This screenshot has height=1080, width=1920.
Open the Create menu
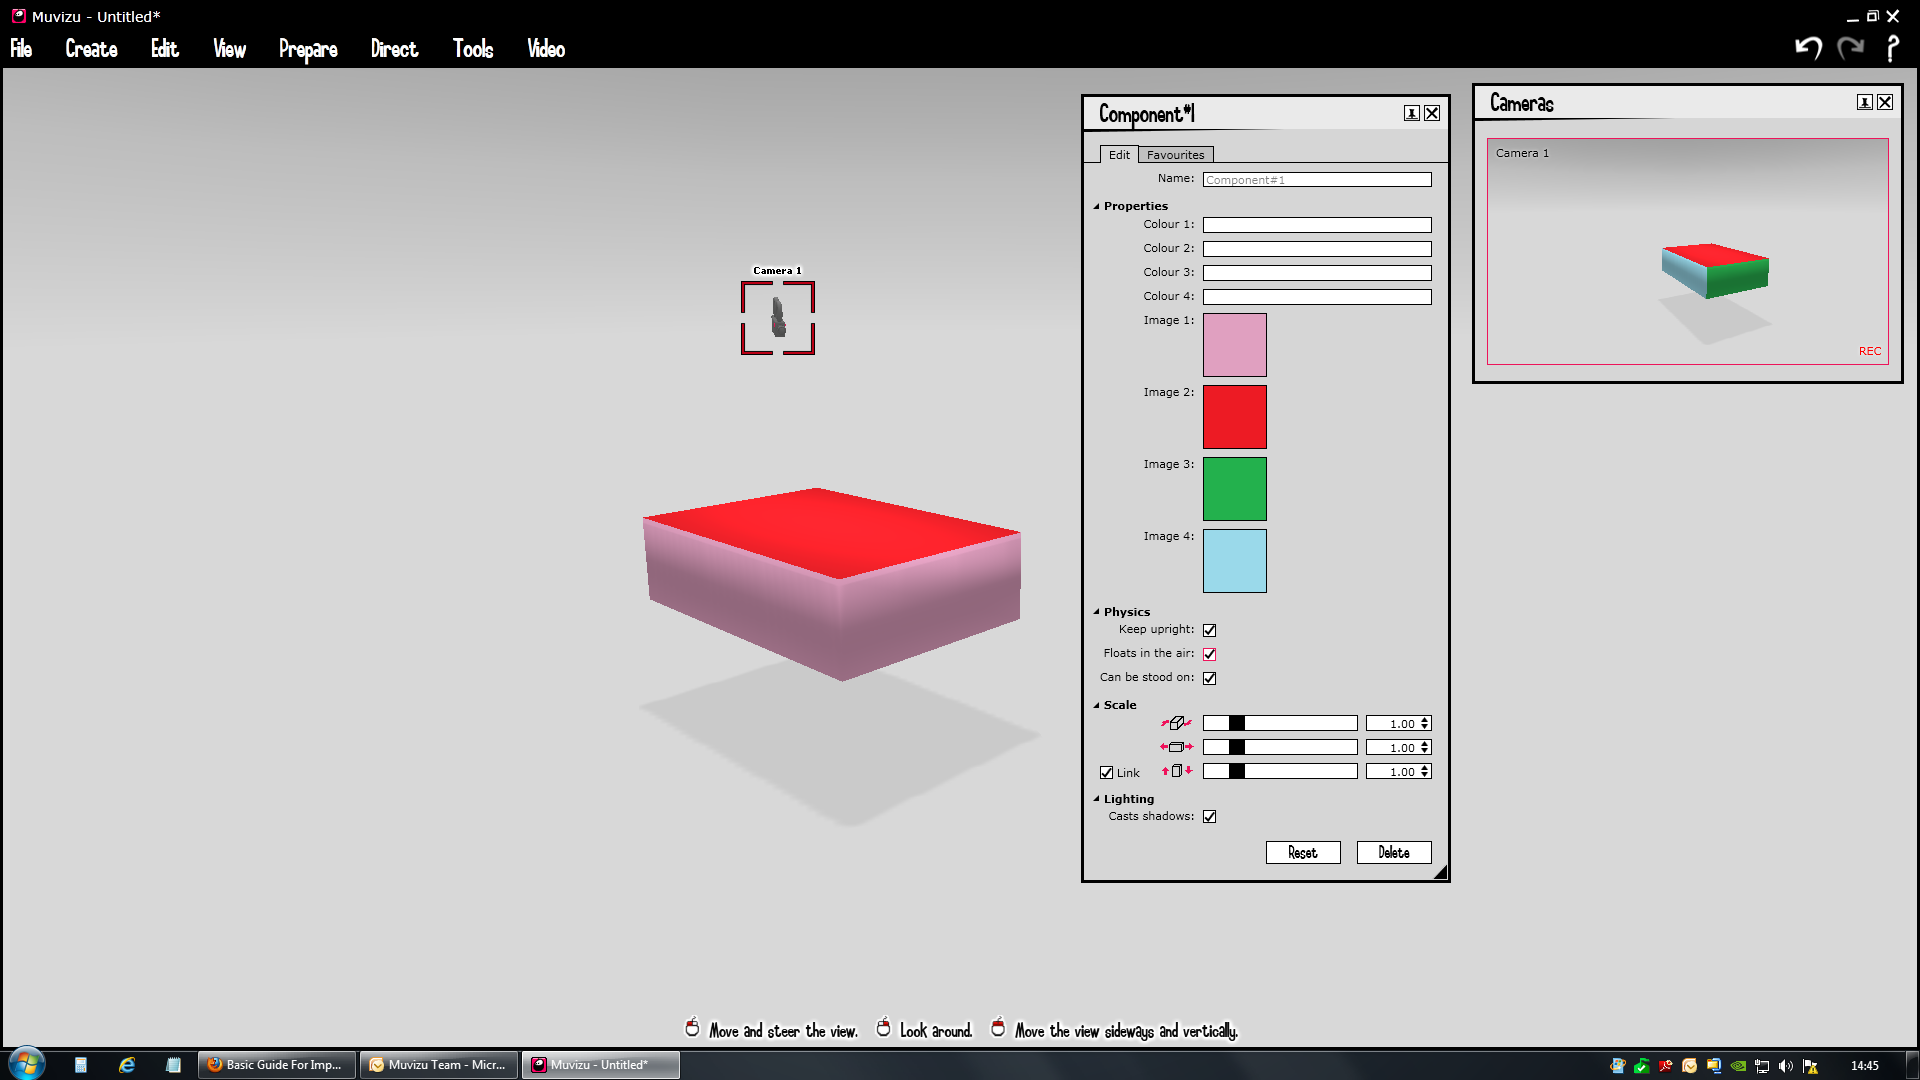tap(91, 48)
